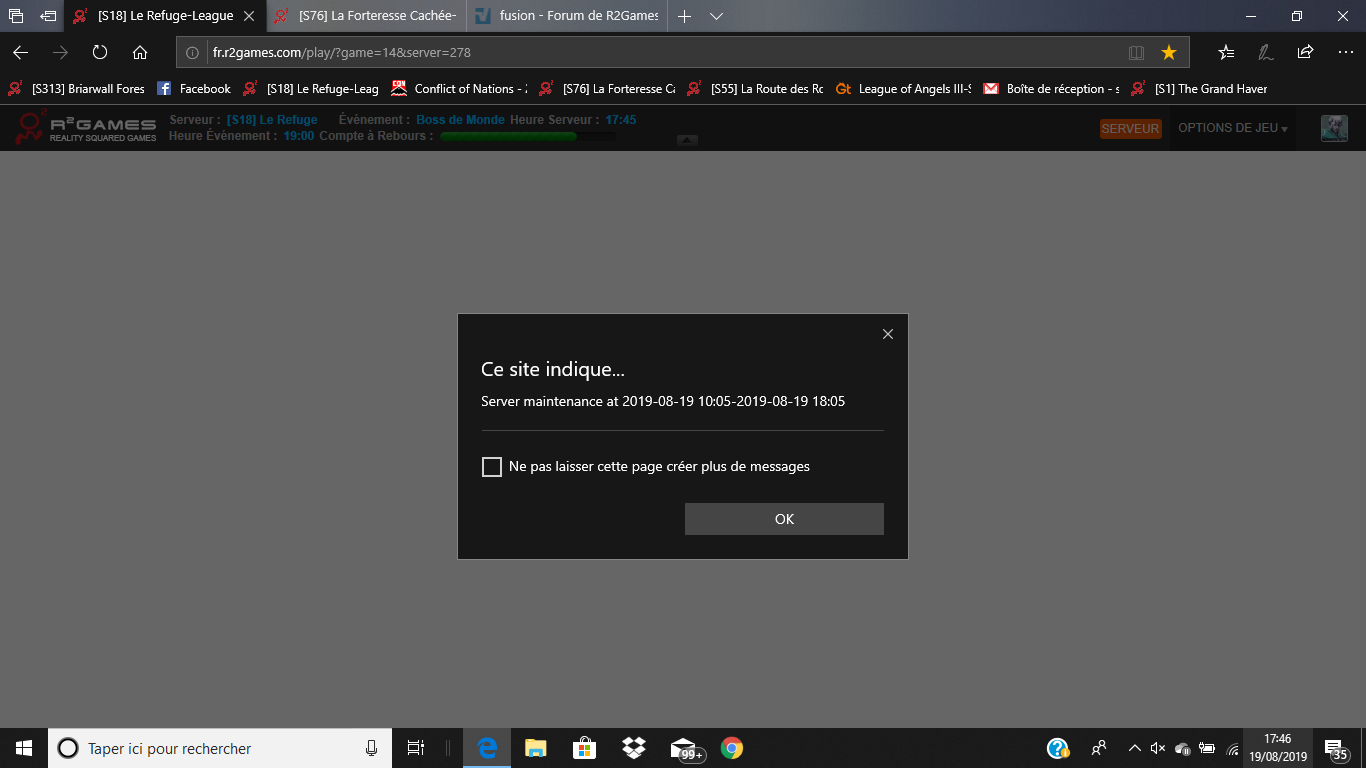
Task: Go to the browser home page icon
Action: pyautogui.click(x=140, y=52)
